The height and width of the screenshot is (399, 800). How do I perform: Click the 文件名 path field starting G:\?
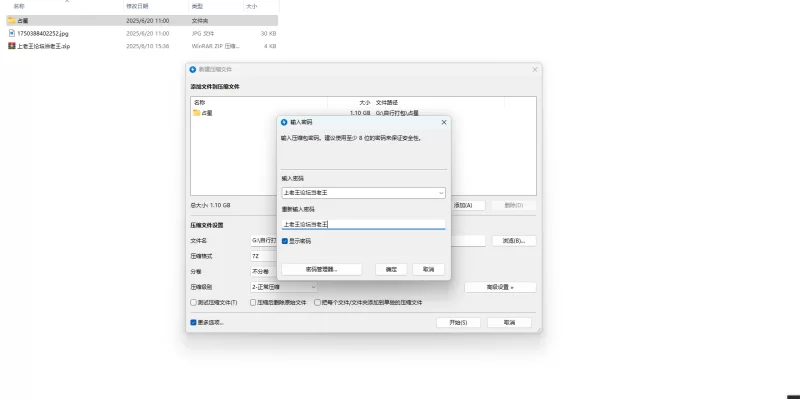pos(263,240)
